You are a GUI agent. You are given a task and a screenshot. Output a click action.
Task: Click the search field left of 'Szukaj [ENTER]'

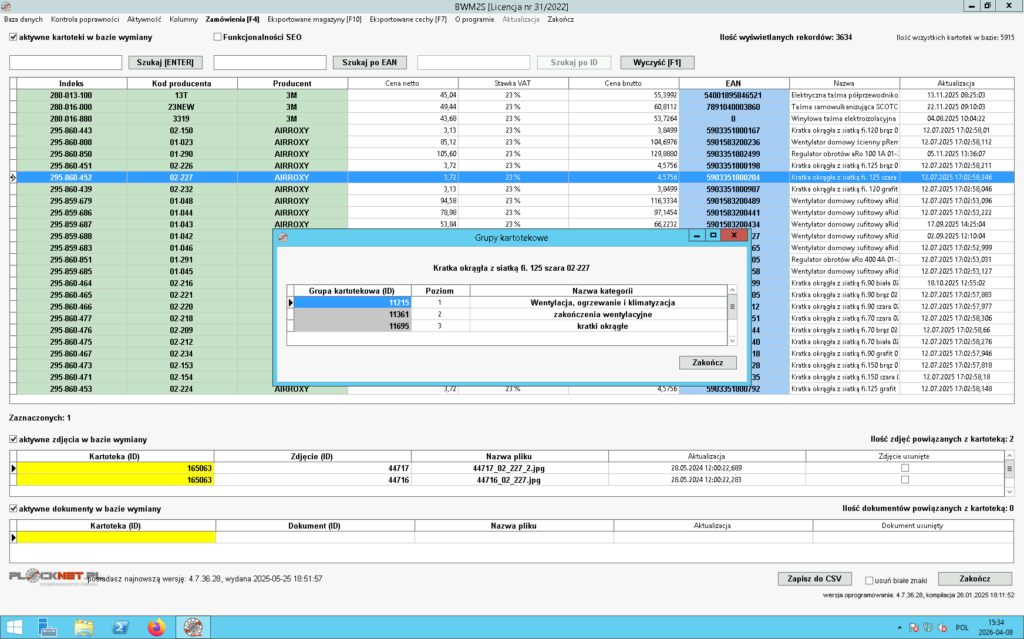[x=66, y=62]
